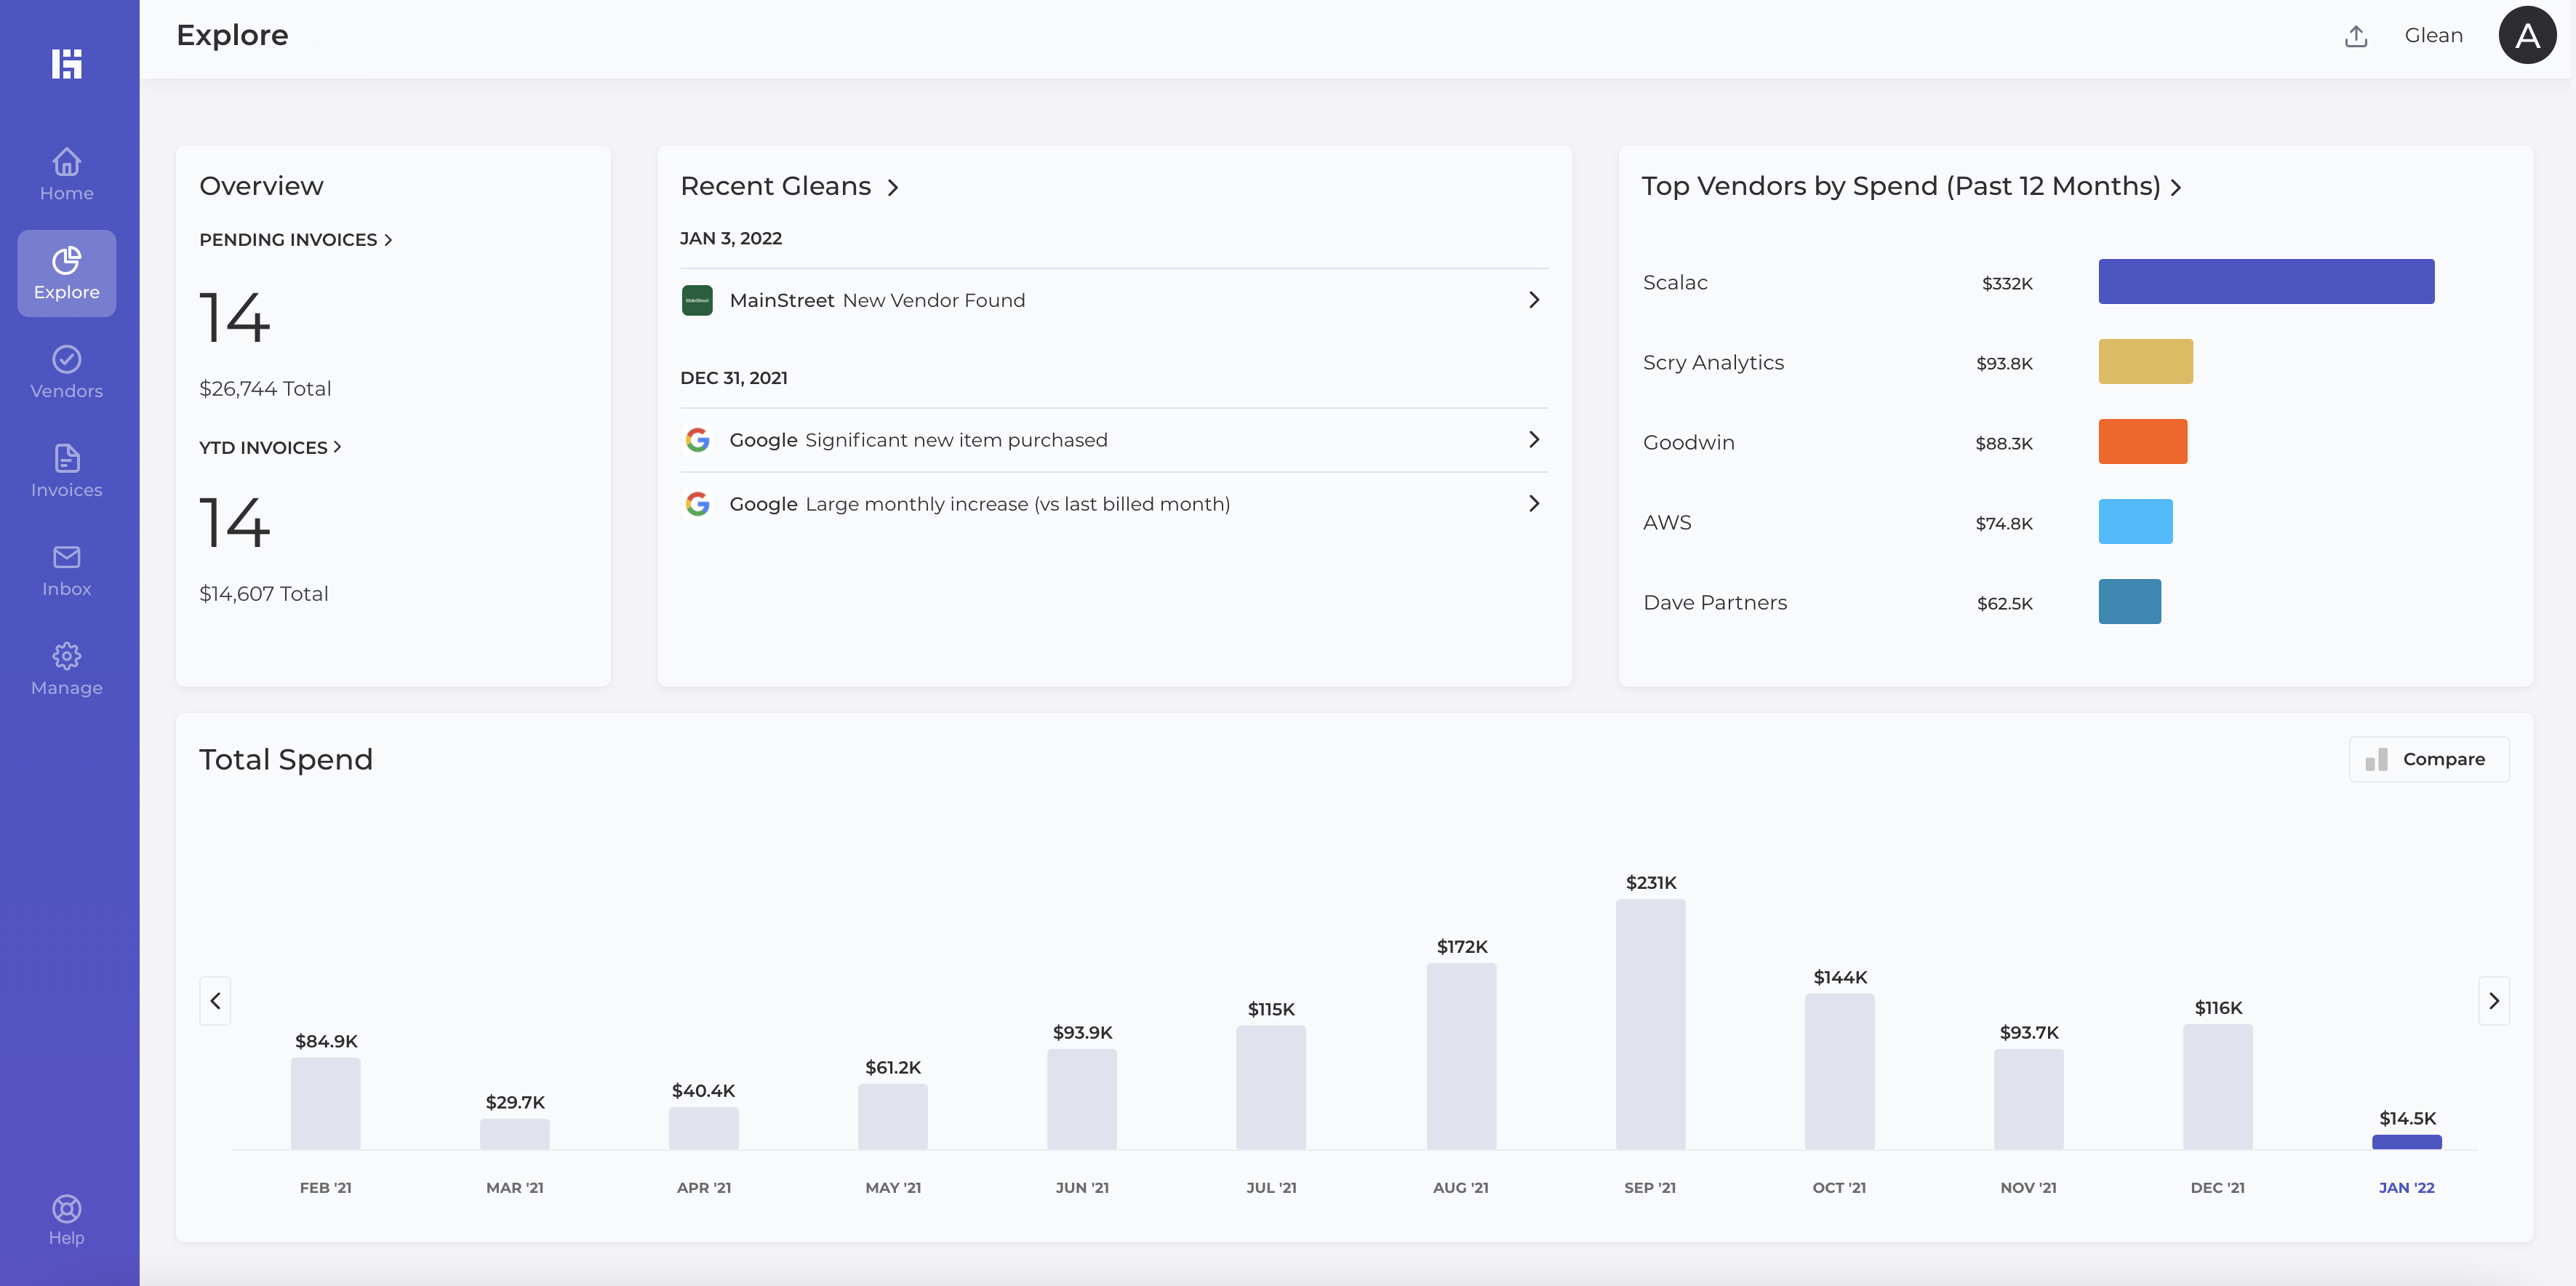Click Scalac's spend bar in vendor chart
The height and width of the screenshot is (1286, 2576).
(2266, 281)
